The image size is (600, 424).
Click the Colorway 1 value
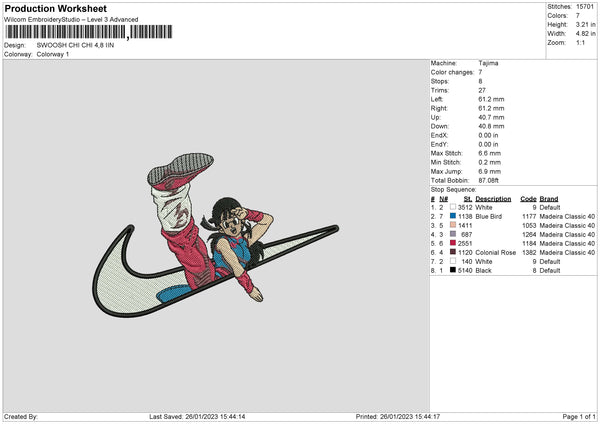point(53,54)
